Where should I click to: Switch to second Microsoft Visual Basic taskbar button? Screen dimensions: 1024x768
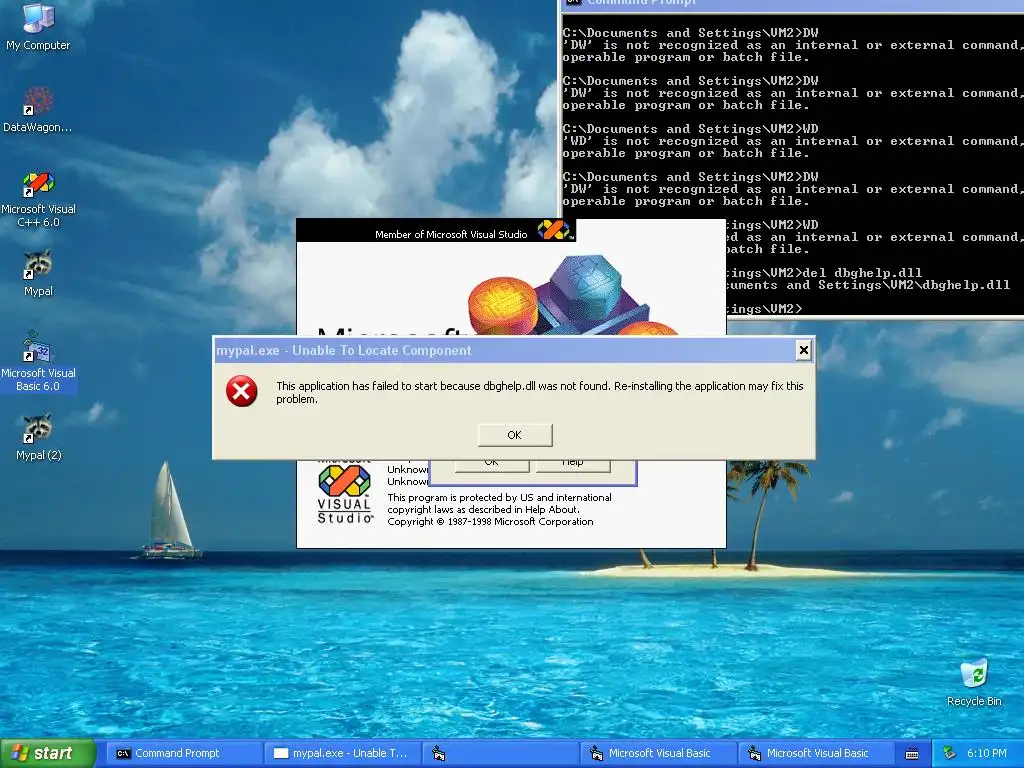click(x=816, y=753)
